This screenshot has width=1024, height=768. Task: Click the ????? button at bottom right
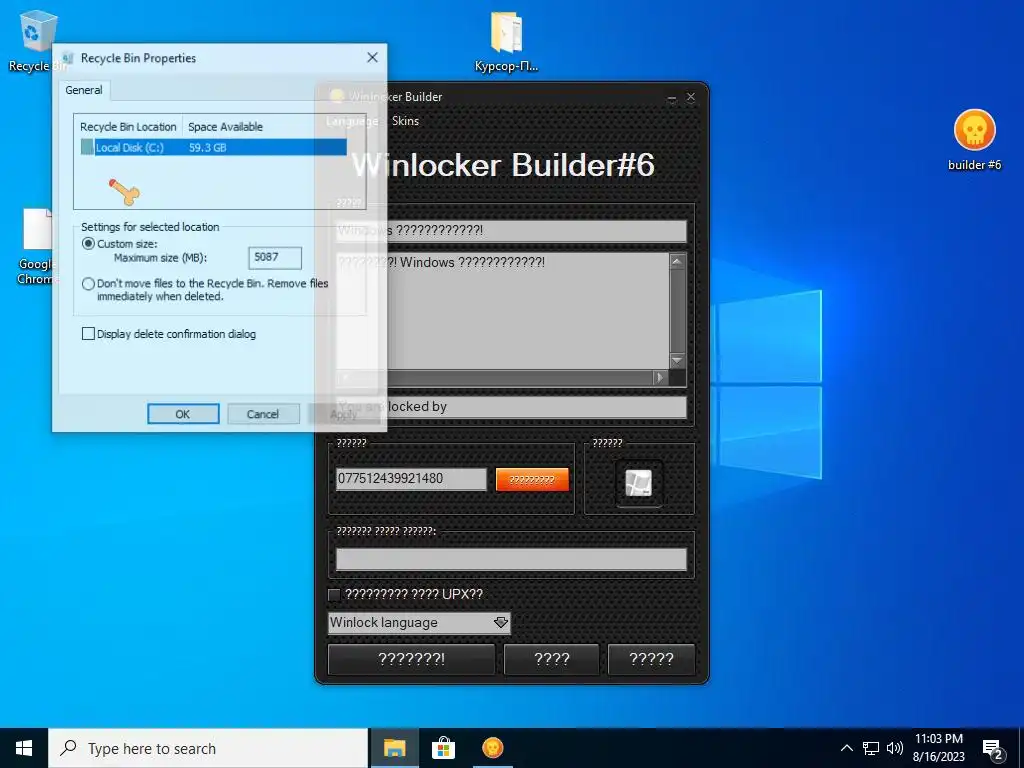pos(651,659)
